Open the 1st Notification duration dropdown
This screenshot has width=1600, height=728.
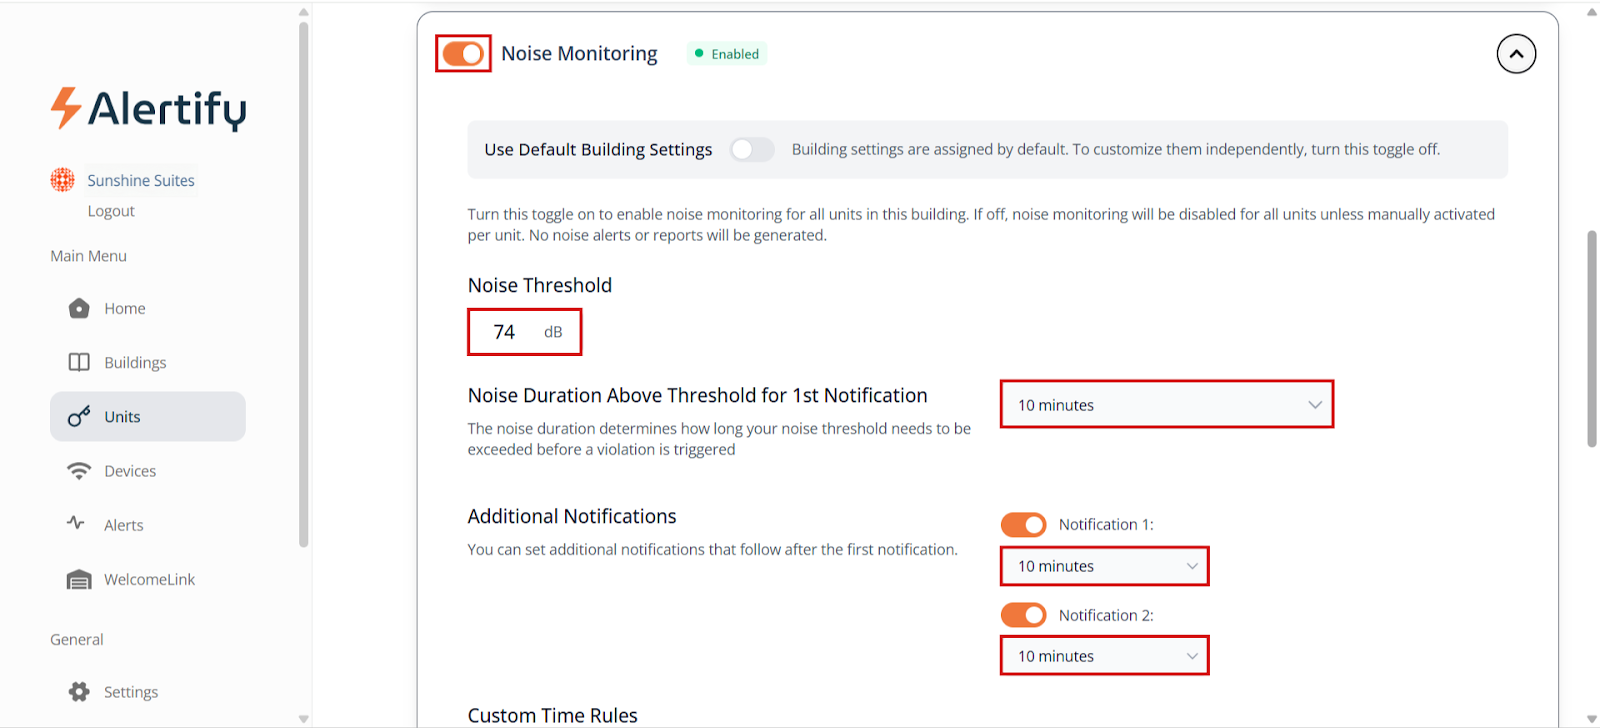point(1167,405)
